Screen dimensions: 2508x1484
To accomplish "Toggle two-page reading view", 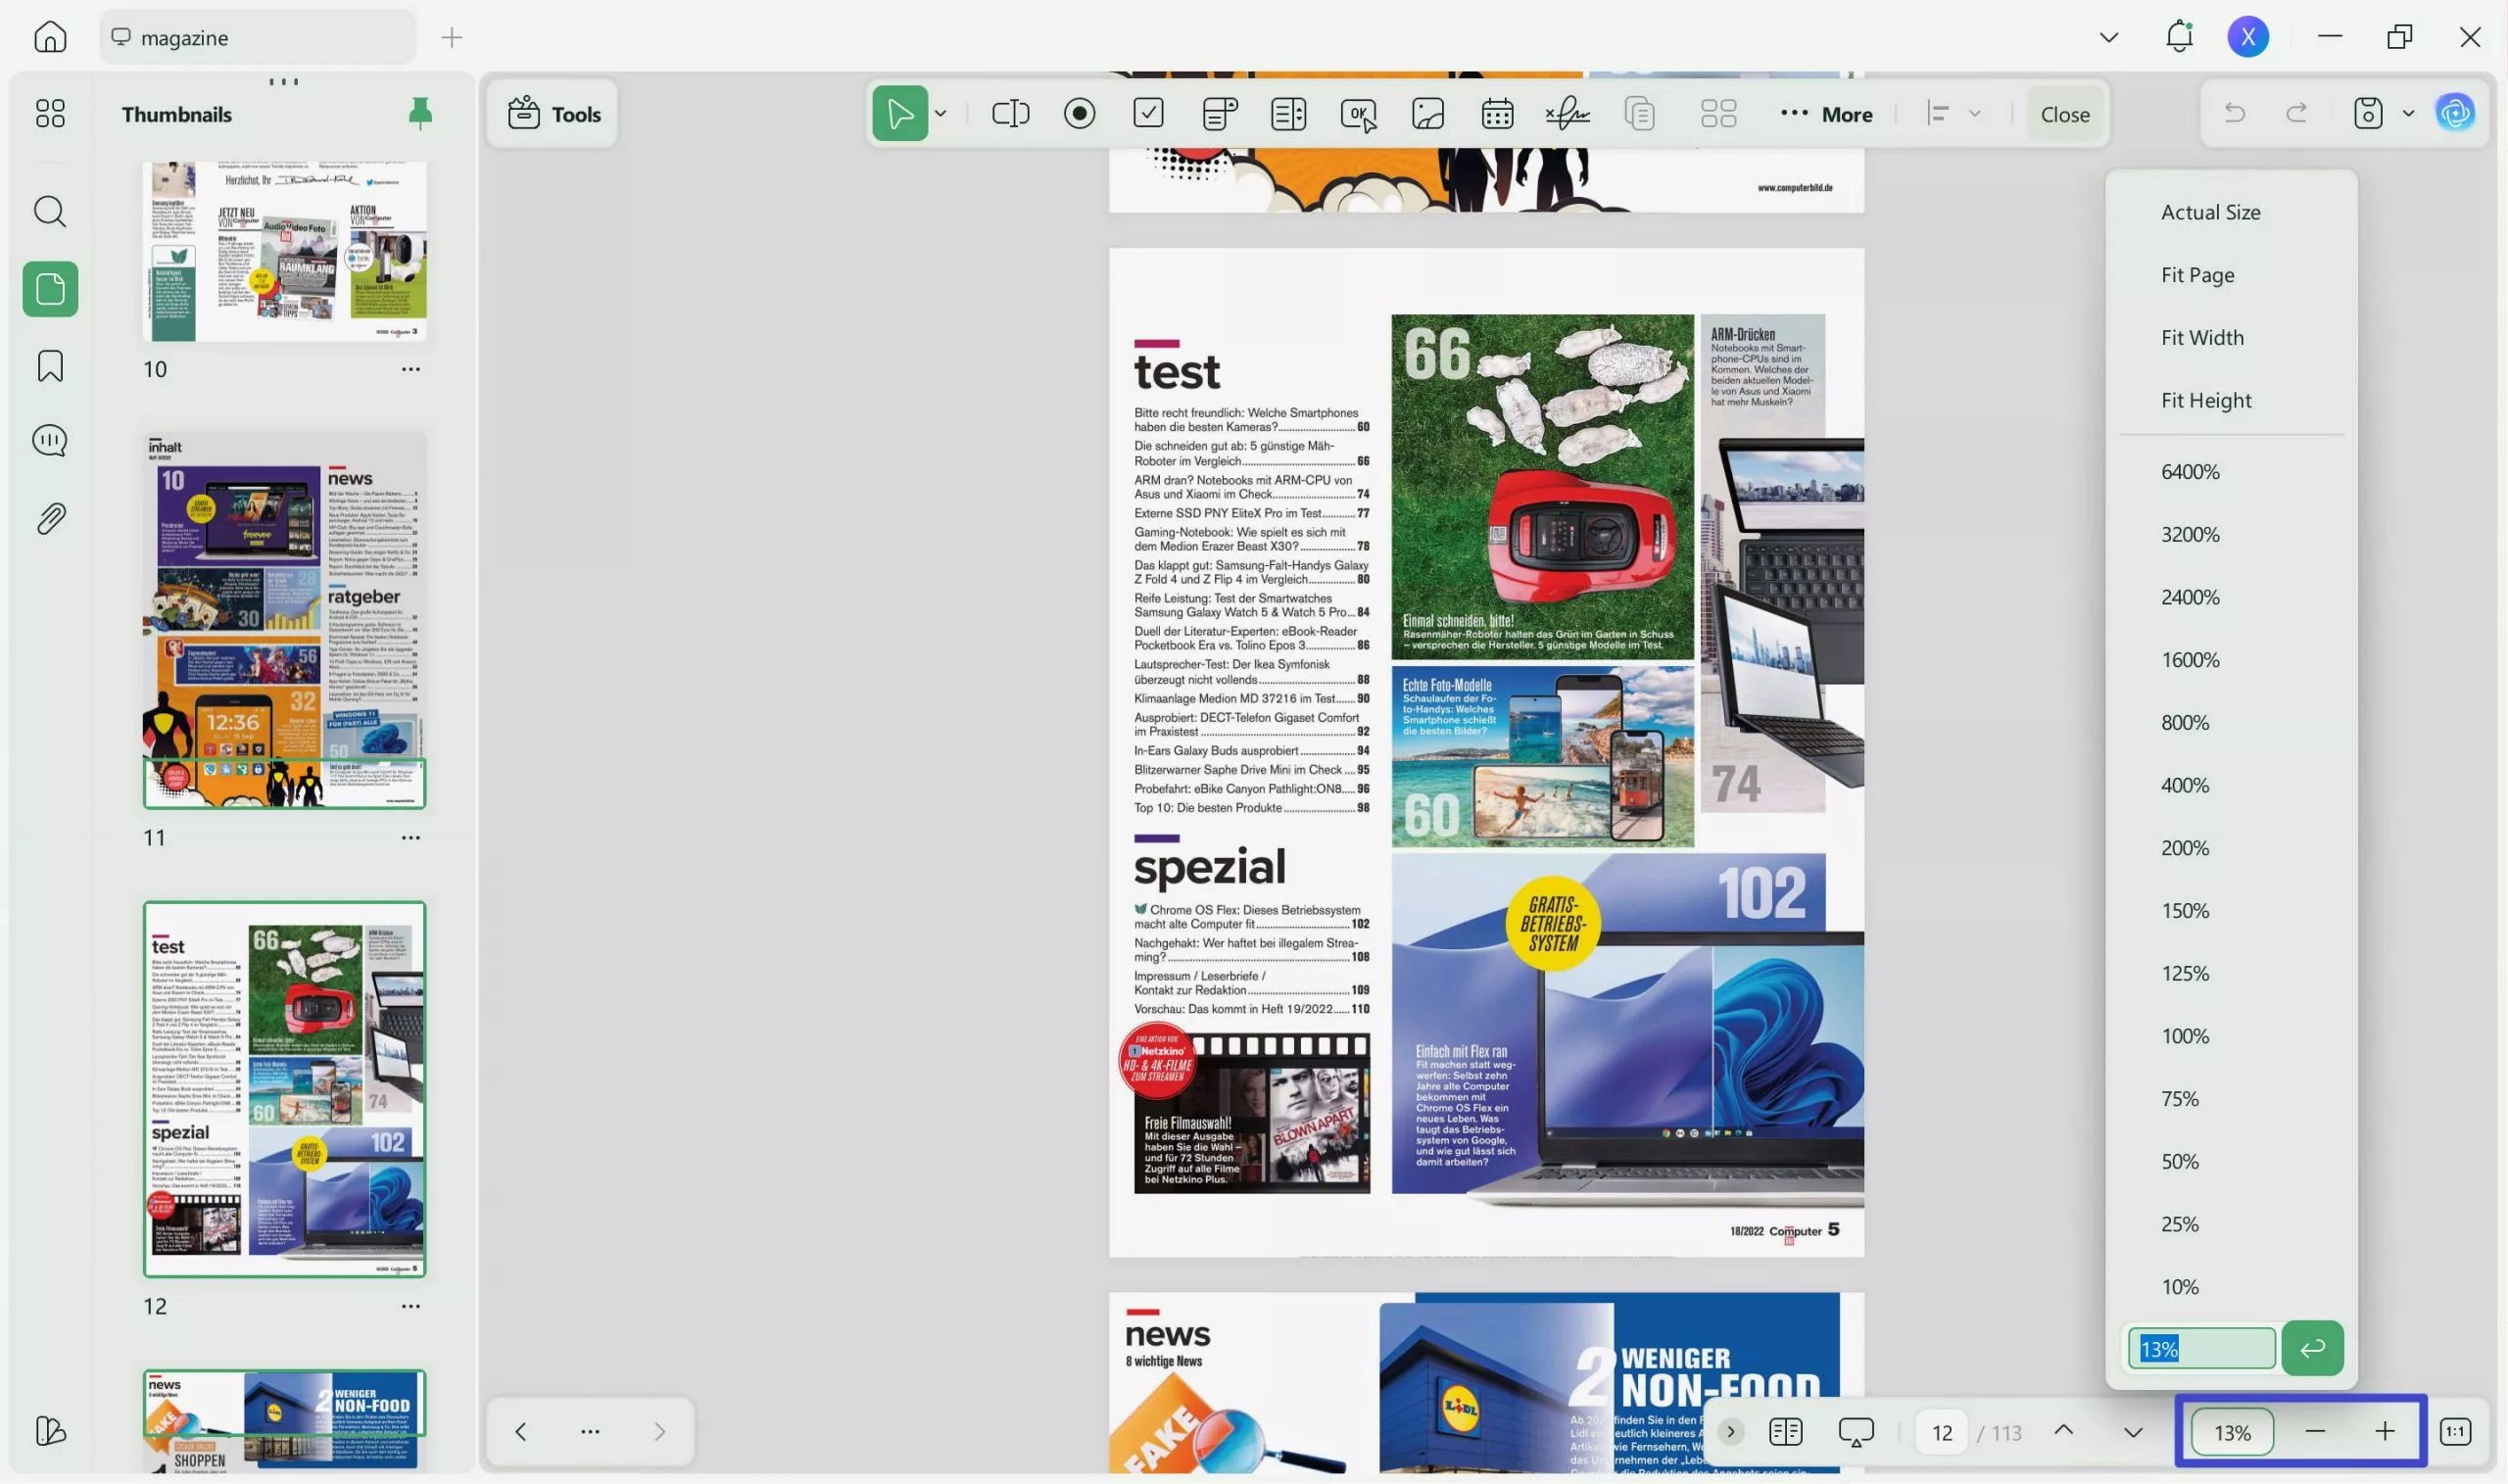I will [x=1786, y=1431].
